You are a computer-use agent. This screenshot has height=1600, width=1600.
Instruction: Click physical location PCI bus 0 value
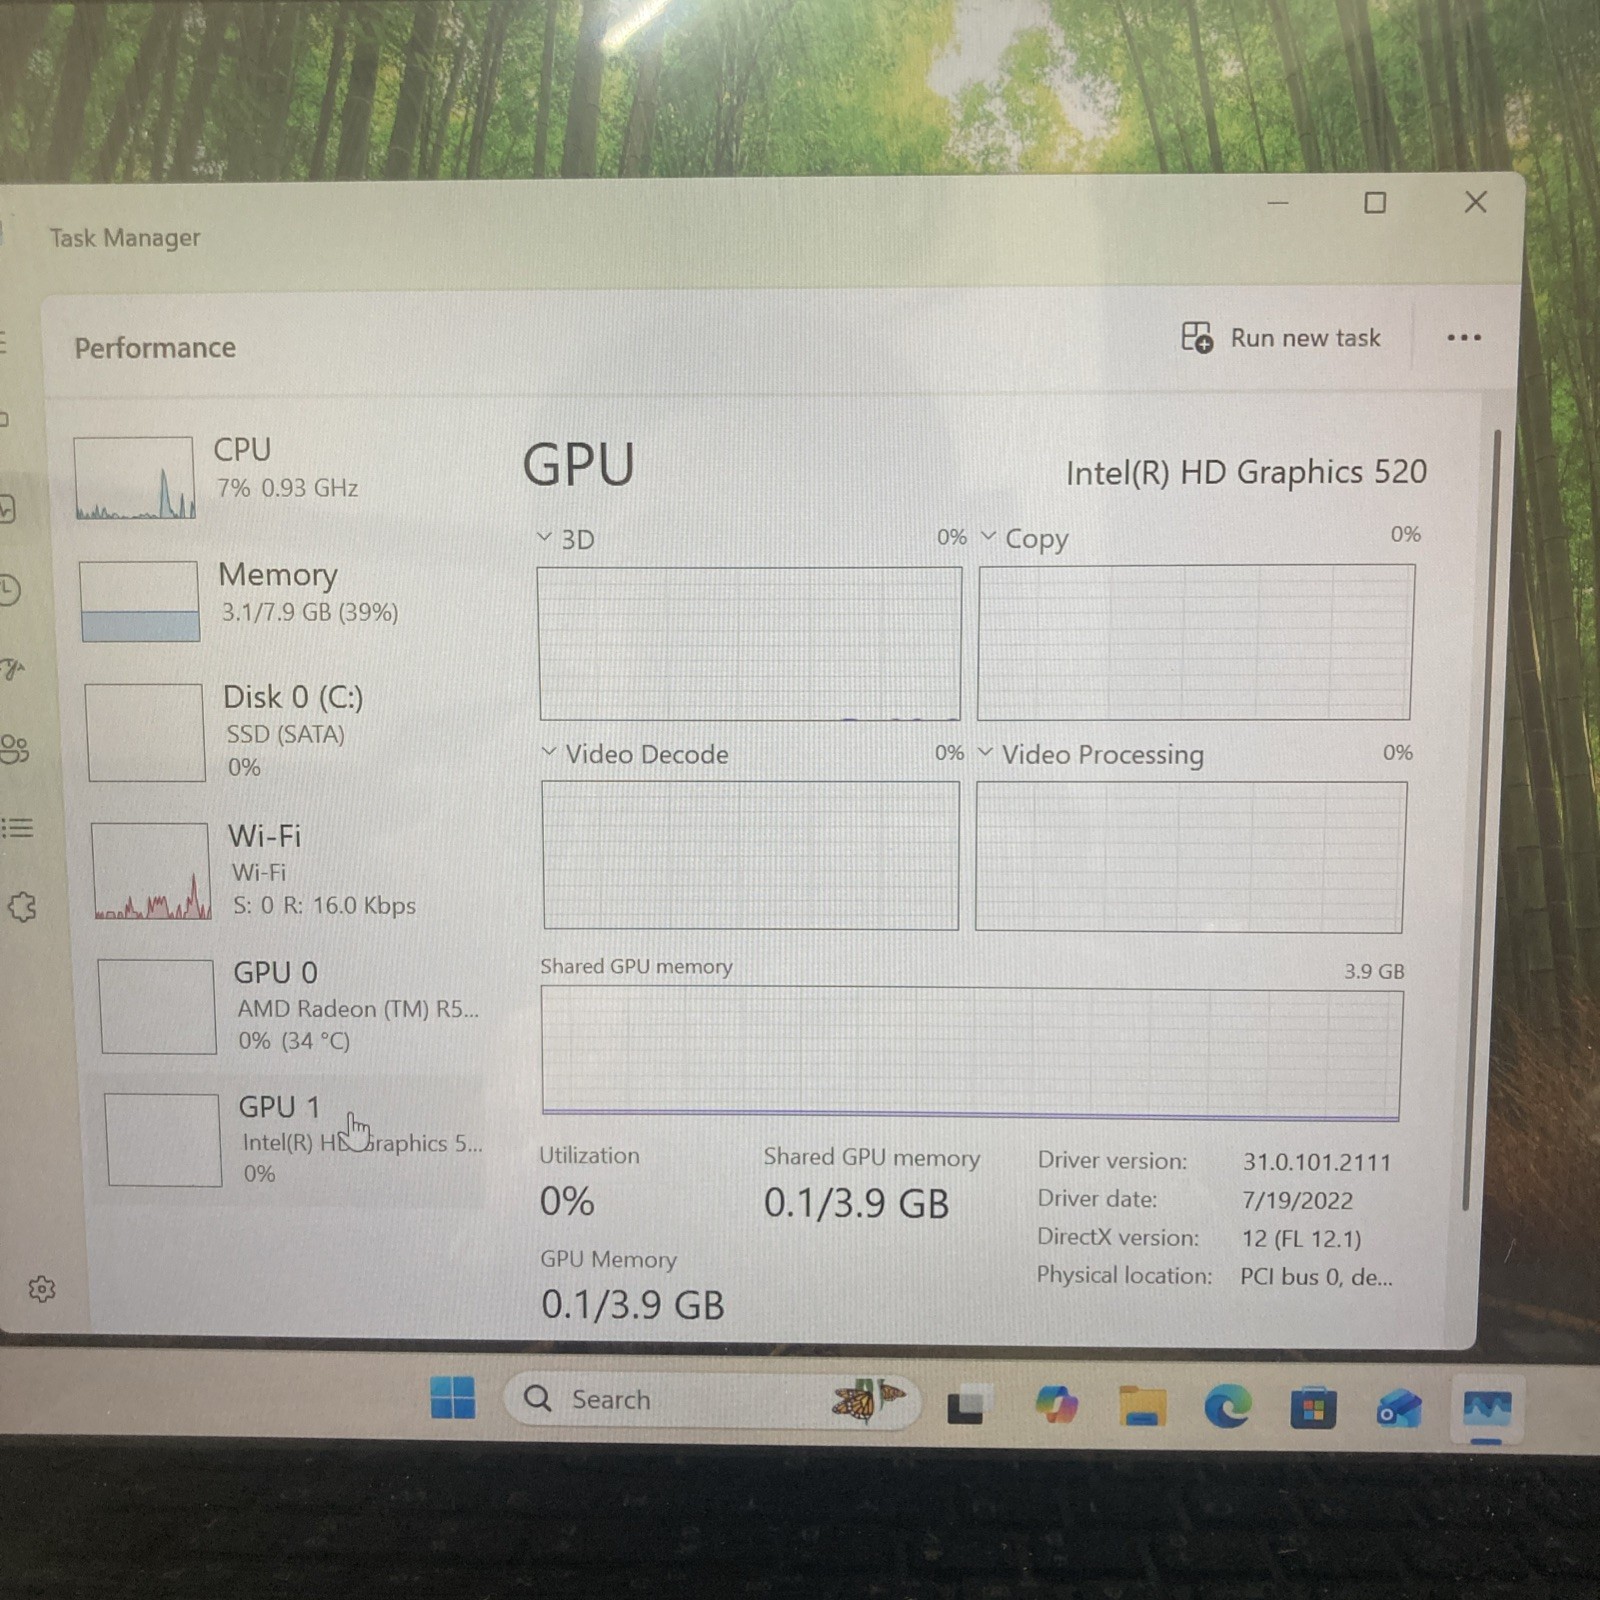coord(1316,1277)
